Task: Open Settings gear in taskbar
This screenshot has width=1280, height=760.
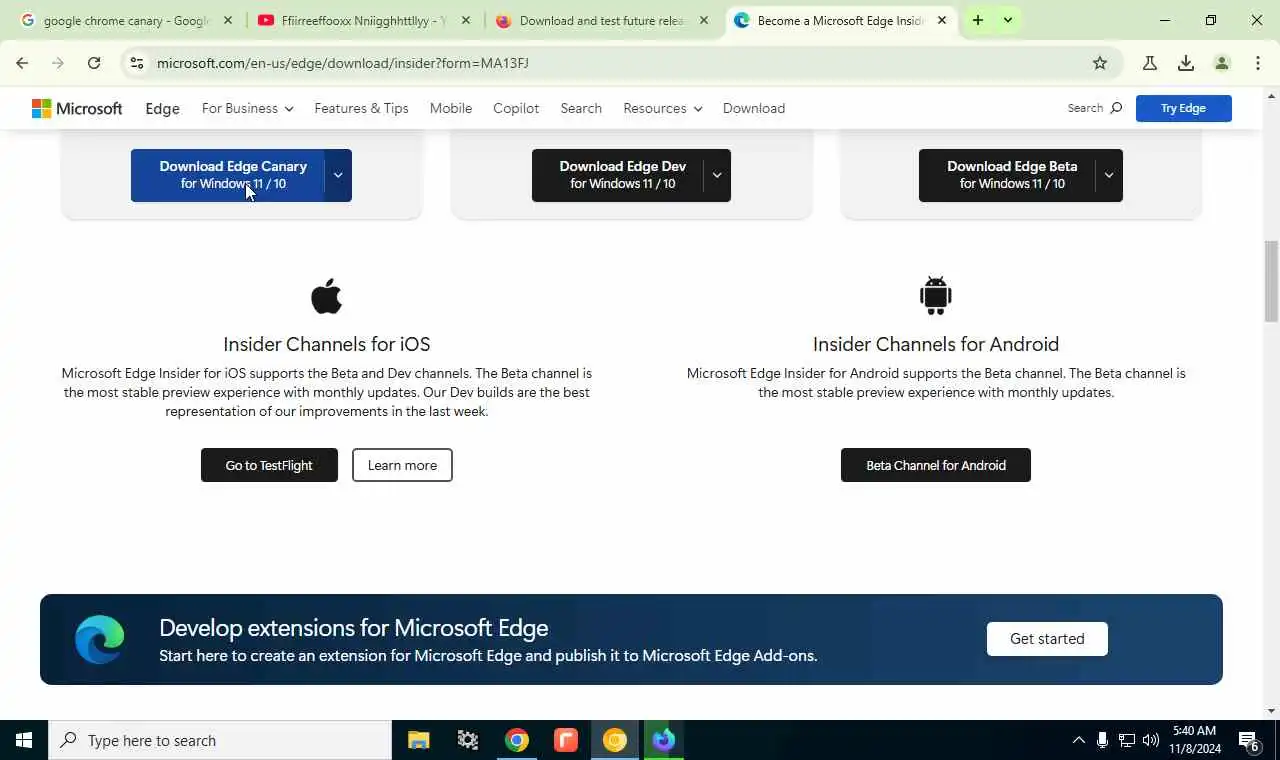Action: click(x=467, y=740)
